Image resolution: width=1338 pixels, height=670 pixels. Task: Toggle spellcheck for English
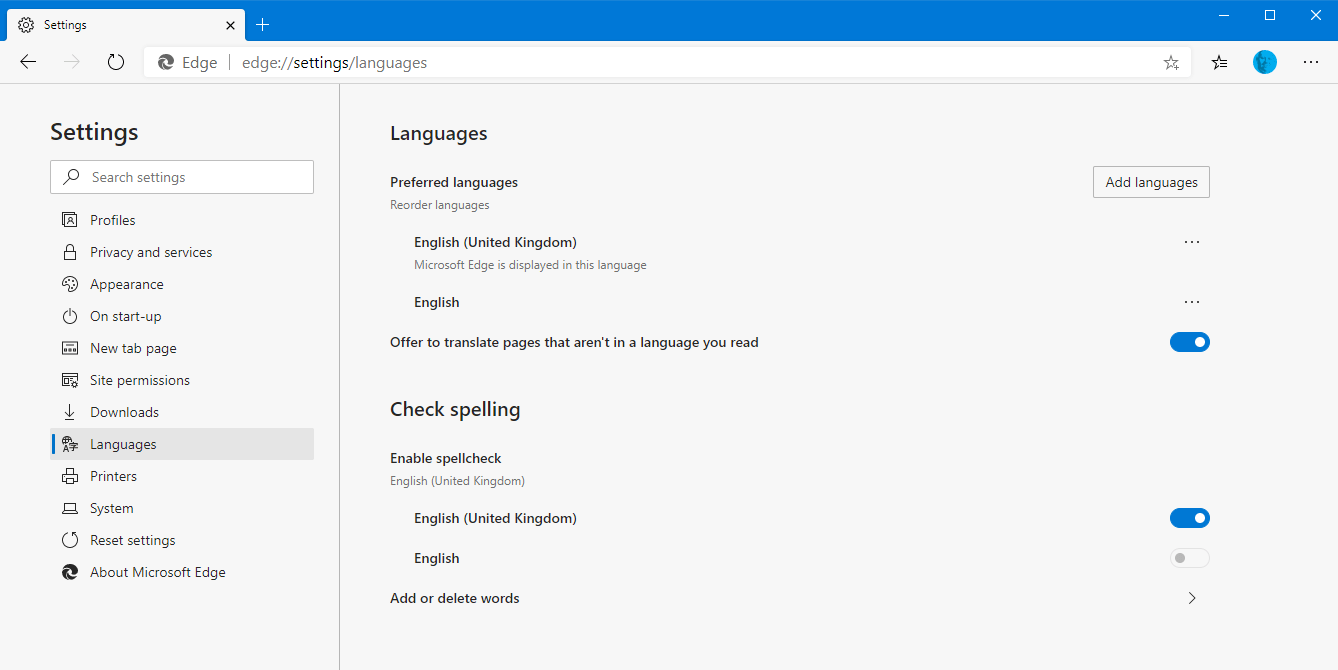tap(1189, 558)
